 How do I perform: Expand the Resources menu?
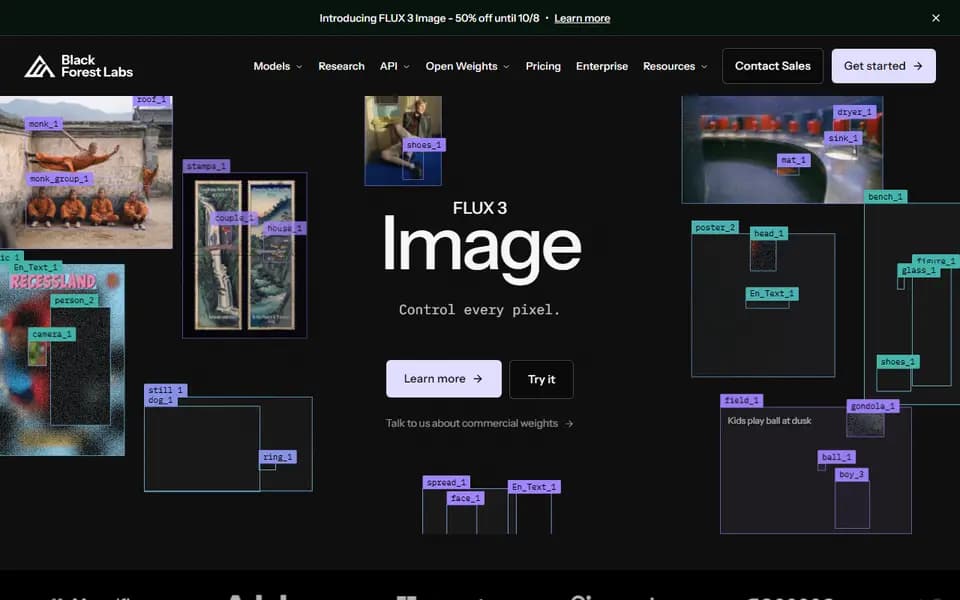point(675,66)
